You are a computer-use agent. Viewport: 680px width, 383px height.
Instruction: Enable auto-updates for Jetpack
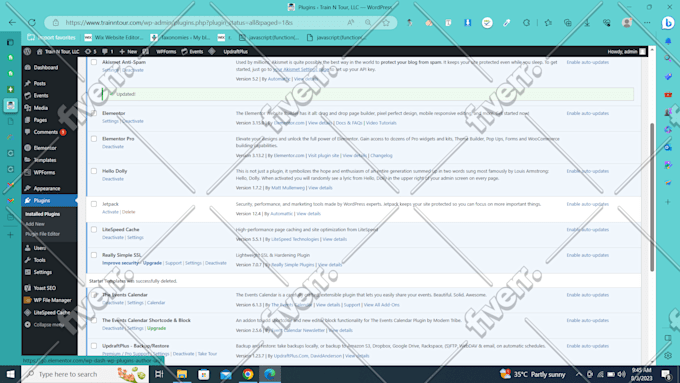tap(588, 204)
